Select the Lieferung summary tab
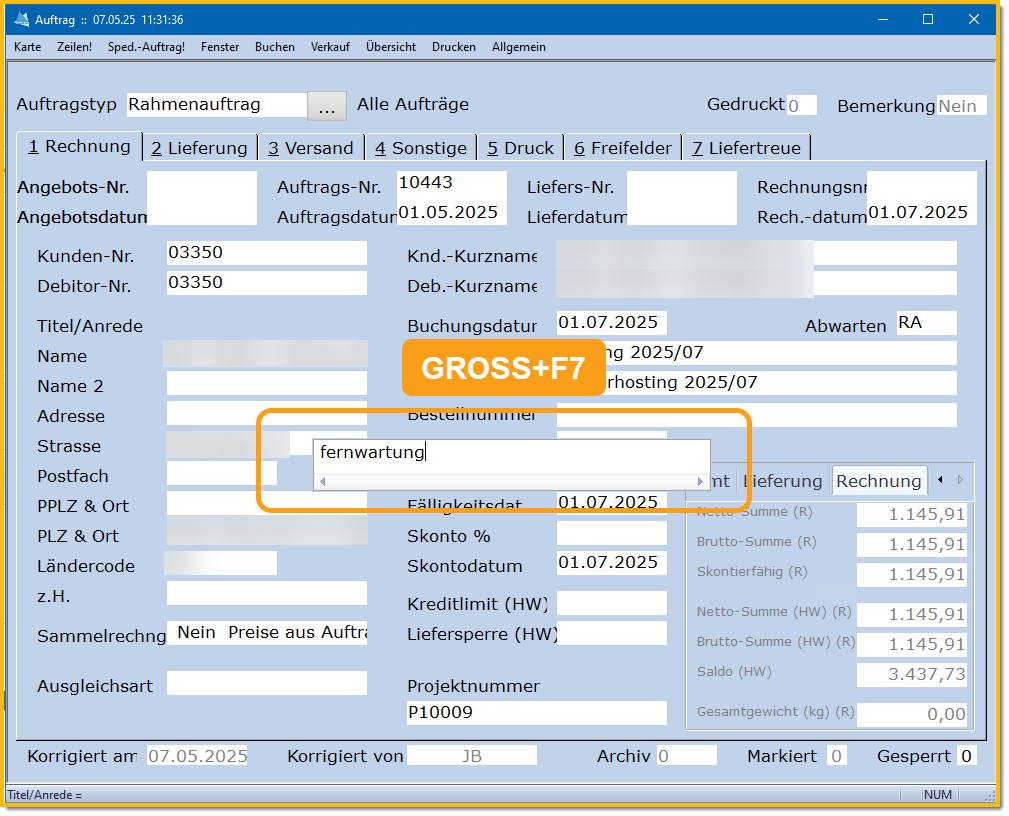 [x=782, y=481]
